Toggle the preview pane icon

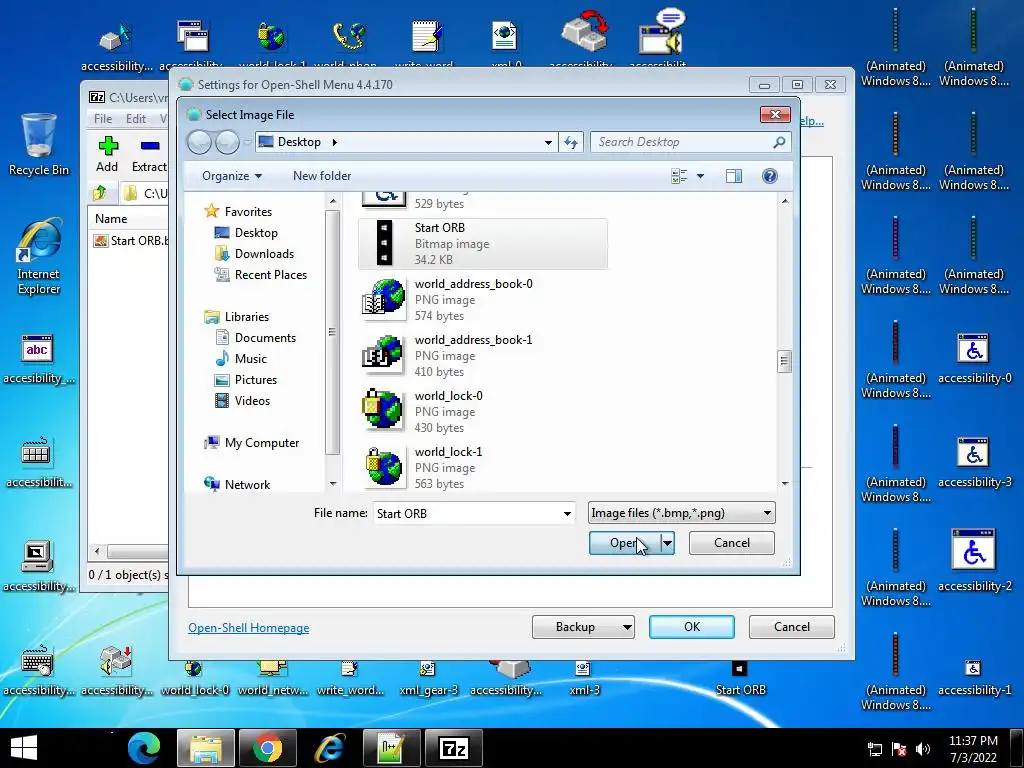click(734, 176)
